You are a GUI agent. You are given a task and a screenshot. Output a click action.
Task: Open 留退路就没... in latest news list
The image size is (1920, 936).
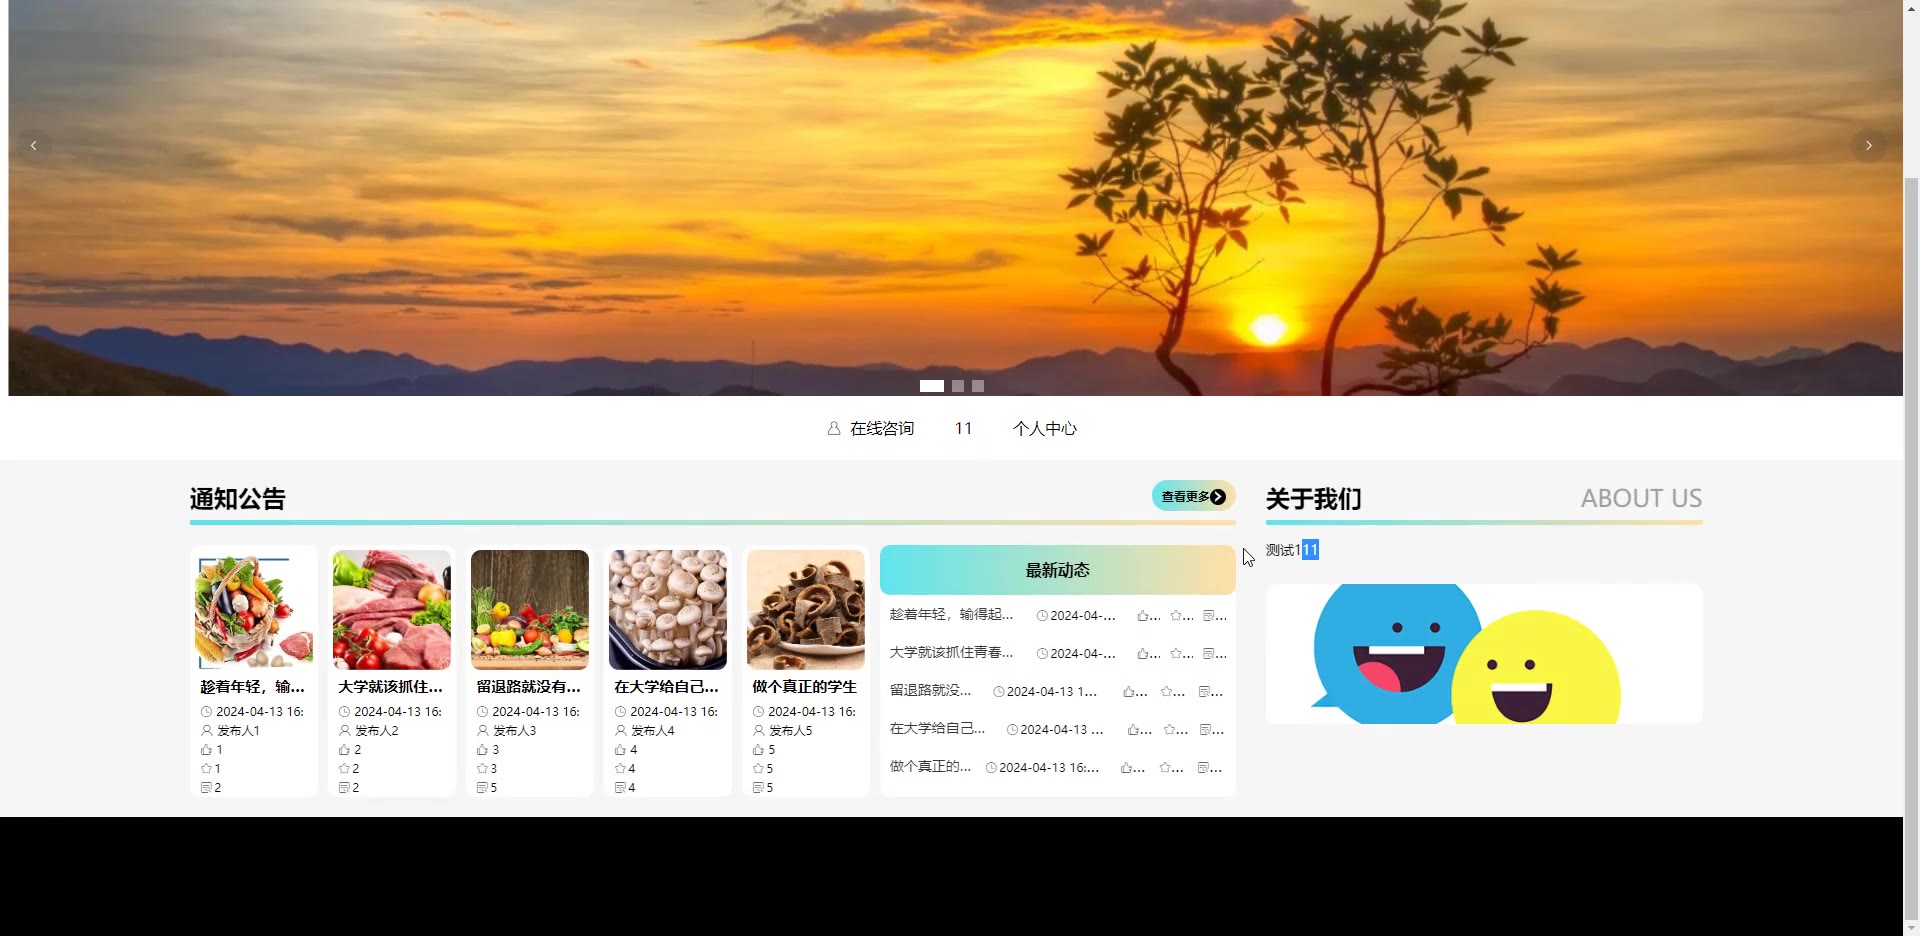pyautogui.click(x=930, y=690)
